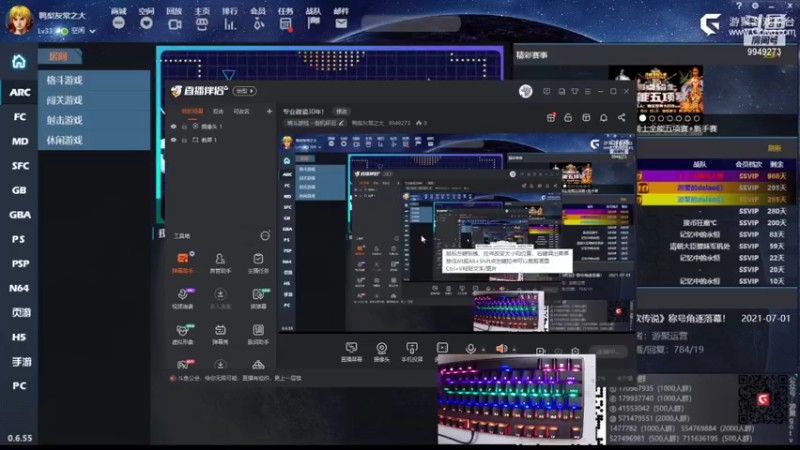The width and height of the screenshot is (800, 450).
Task: Add a screen capture source in 直播伴侣
Action: coord(351,352)
